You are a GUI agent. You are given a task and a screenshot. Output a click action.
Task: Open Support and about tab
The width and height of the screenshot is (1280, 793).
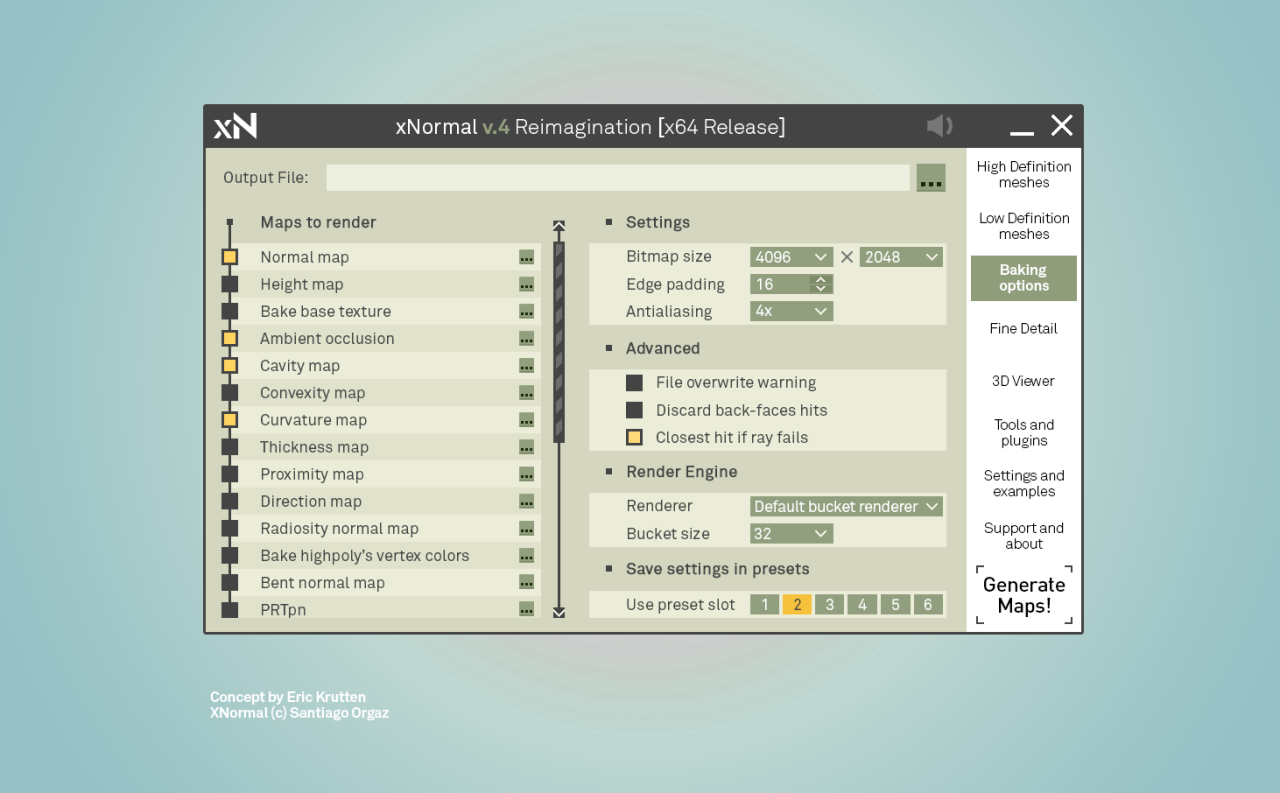point(1024,536)
